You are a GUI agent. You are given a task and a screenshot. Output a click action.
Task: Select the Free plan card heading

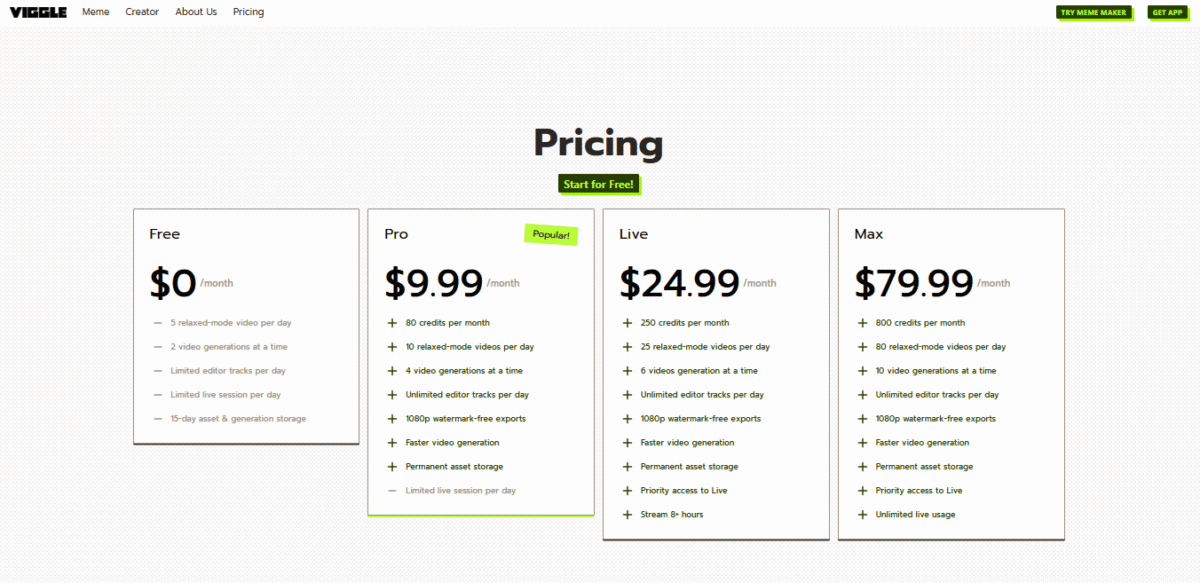tap(165, 234)
